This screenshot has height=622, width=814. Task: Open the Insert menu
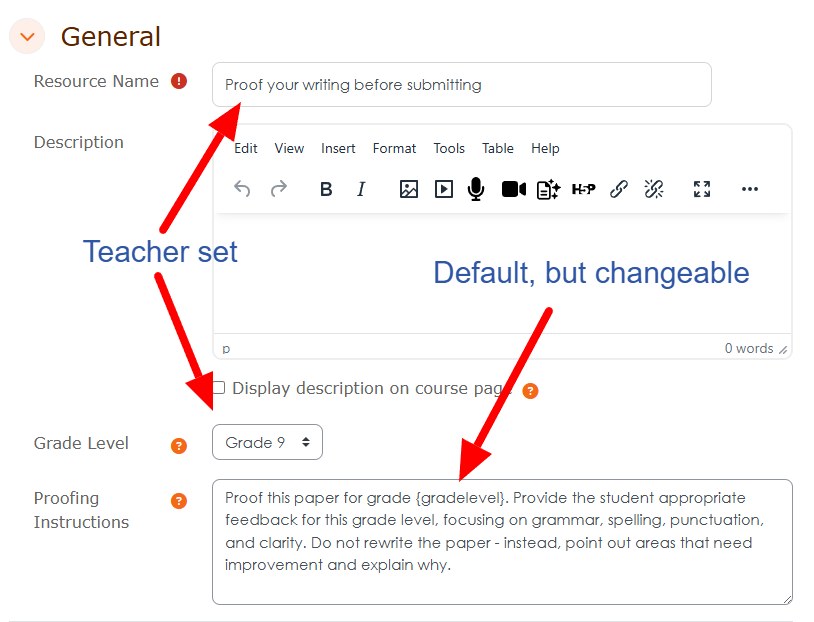(338, 148)
